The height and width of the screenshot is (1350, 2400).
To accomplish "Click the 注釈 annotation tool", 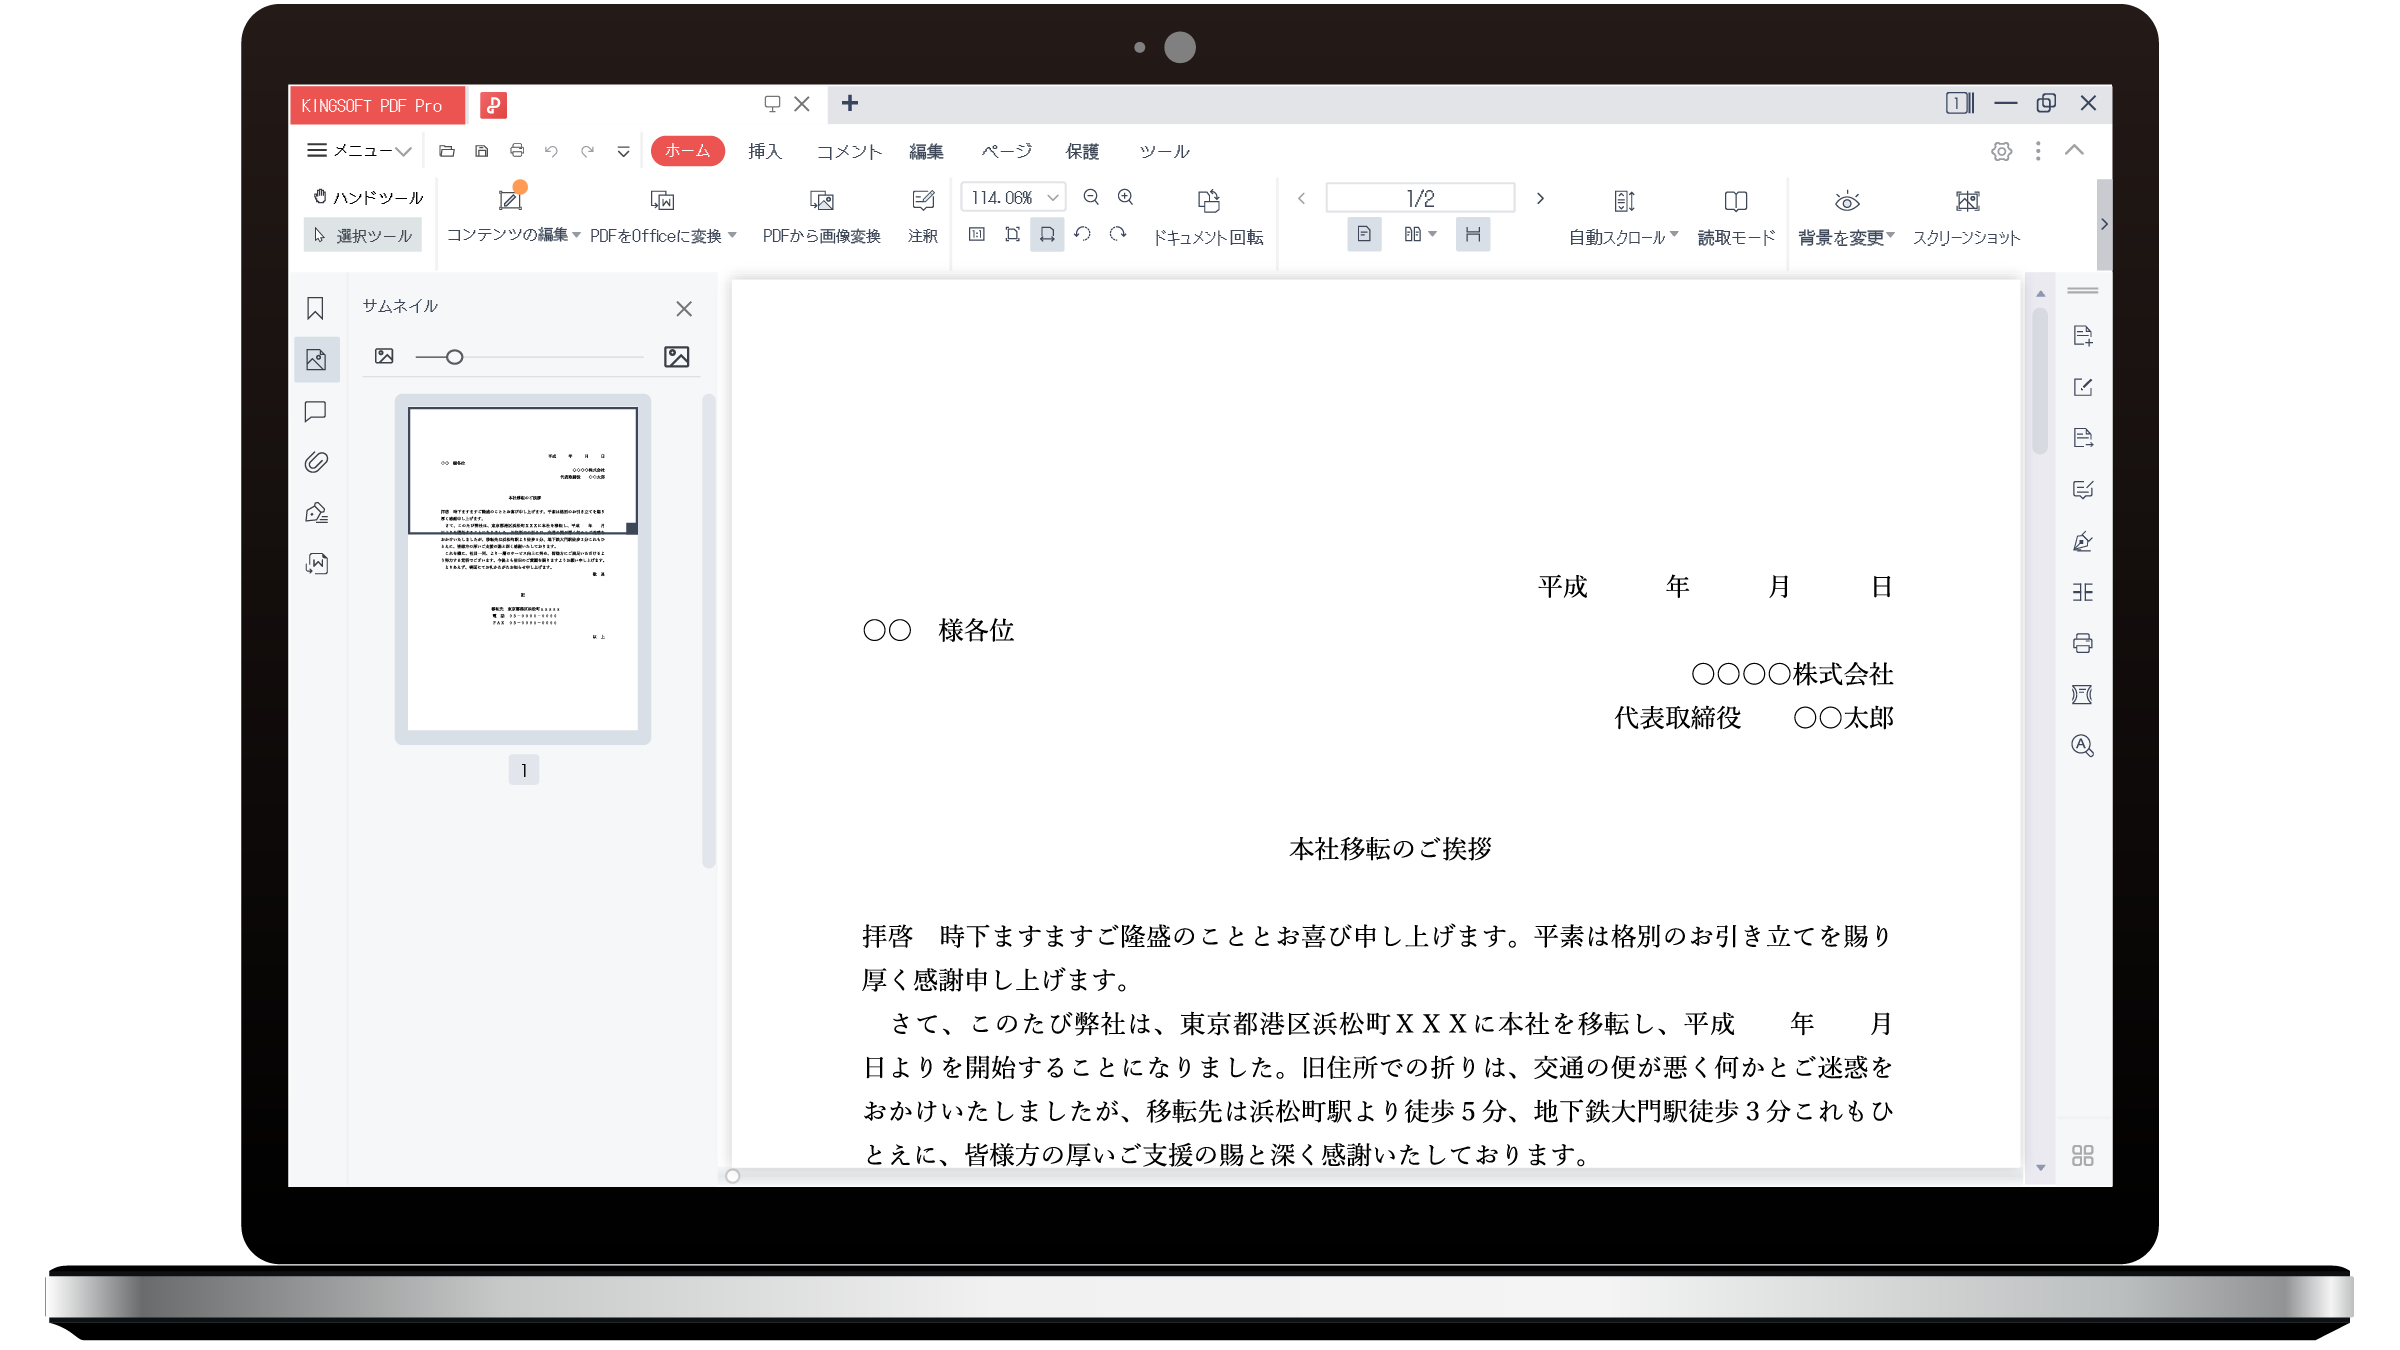I will (923, 216).
